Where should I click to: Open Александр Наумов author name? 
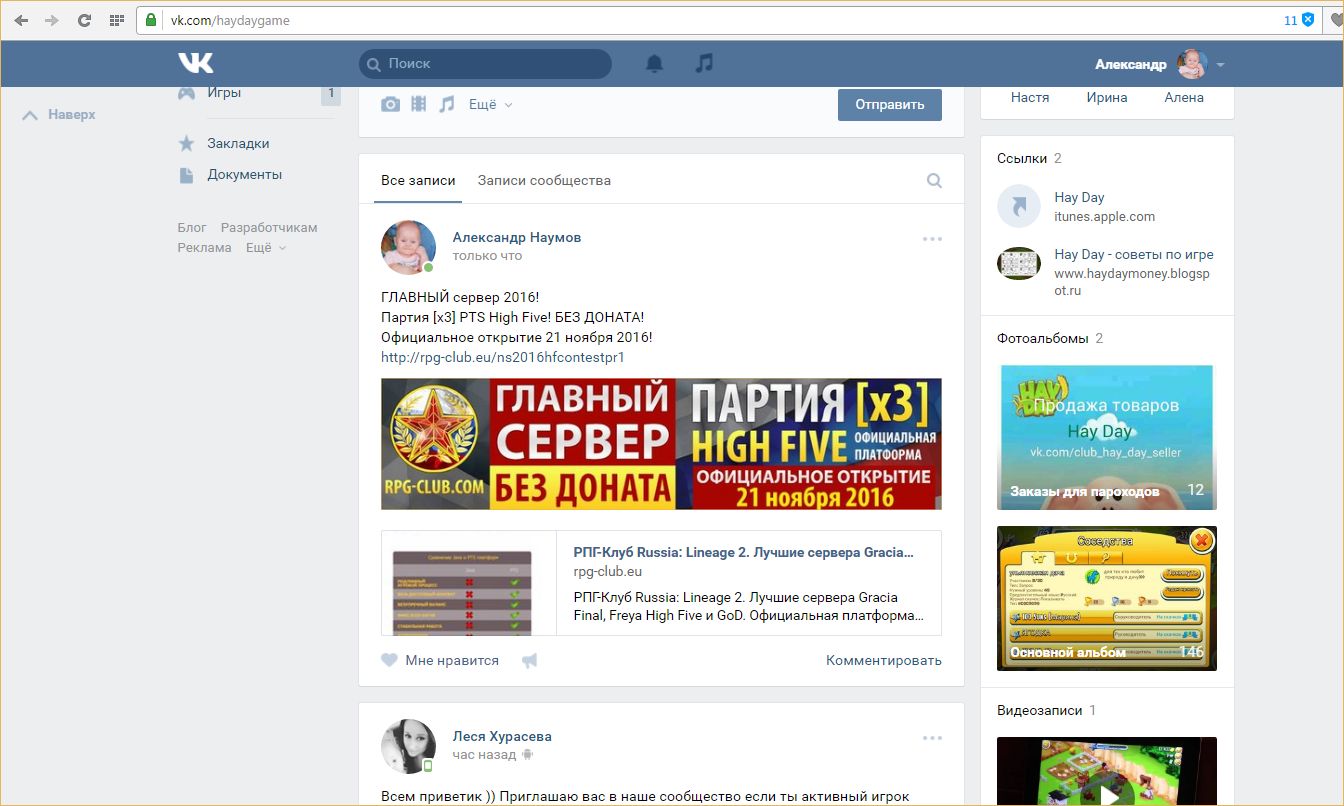point(517,237)
